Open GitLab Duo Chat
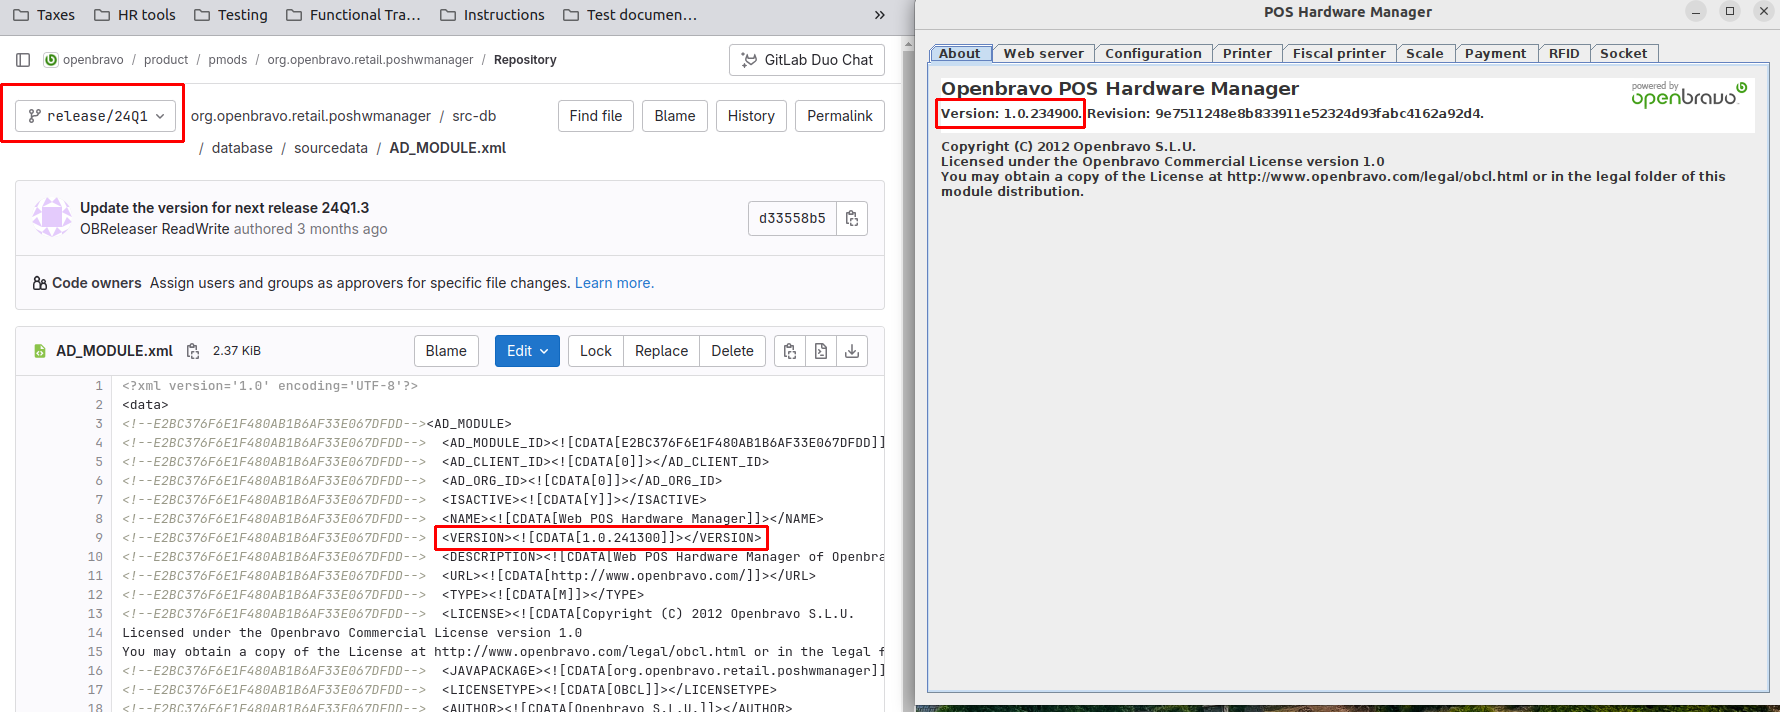 tap(806, 60)
